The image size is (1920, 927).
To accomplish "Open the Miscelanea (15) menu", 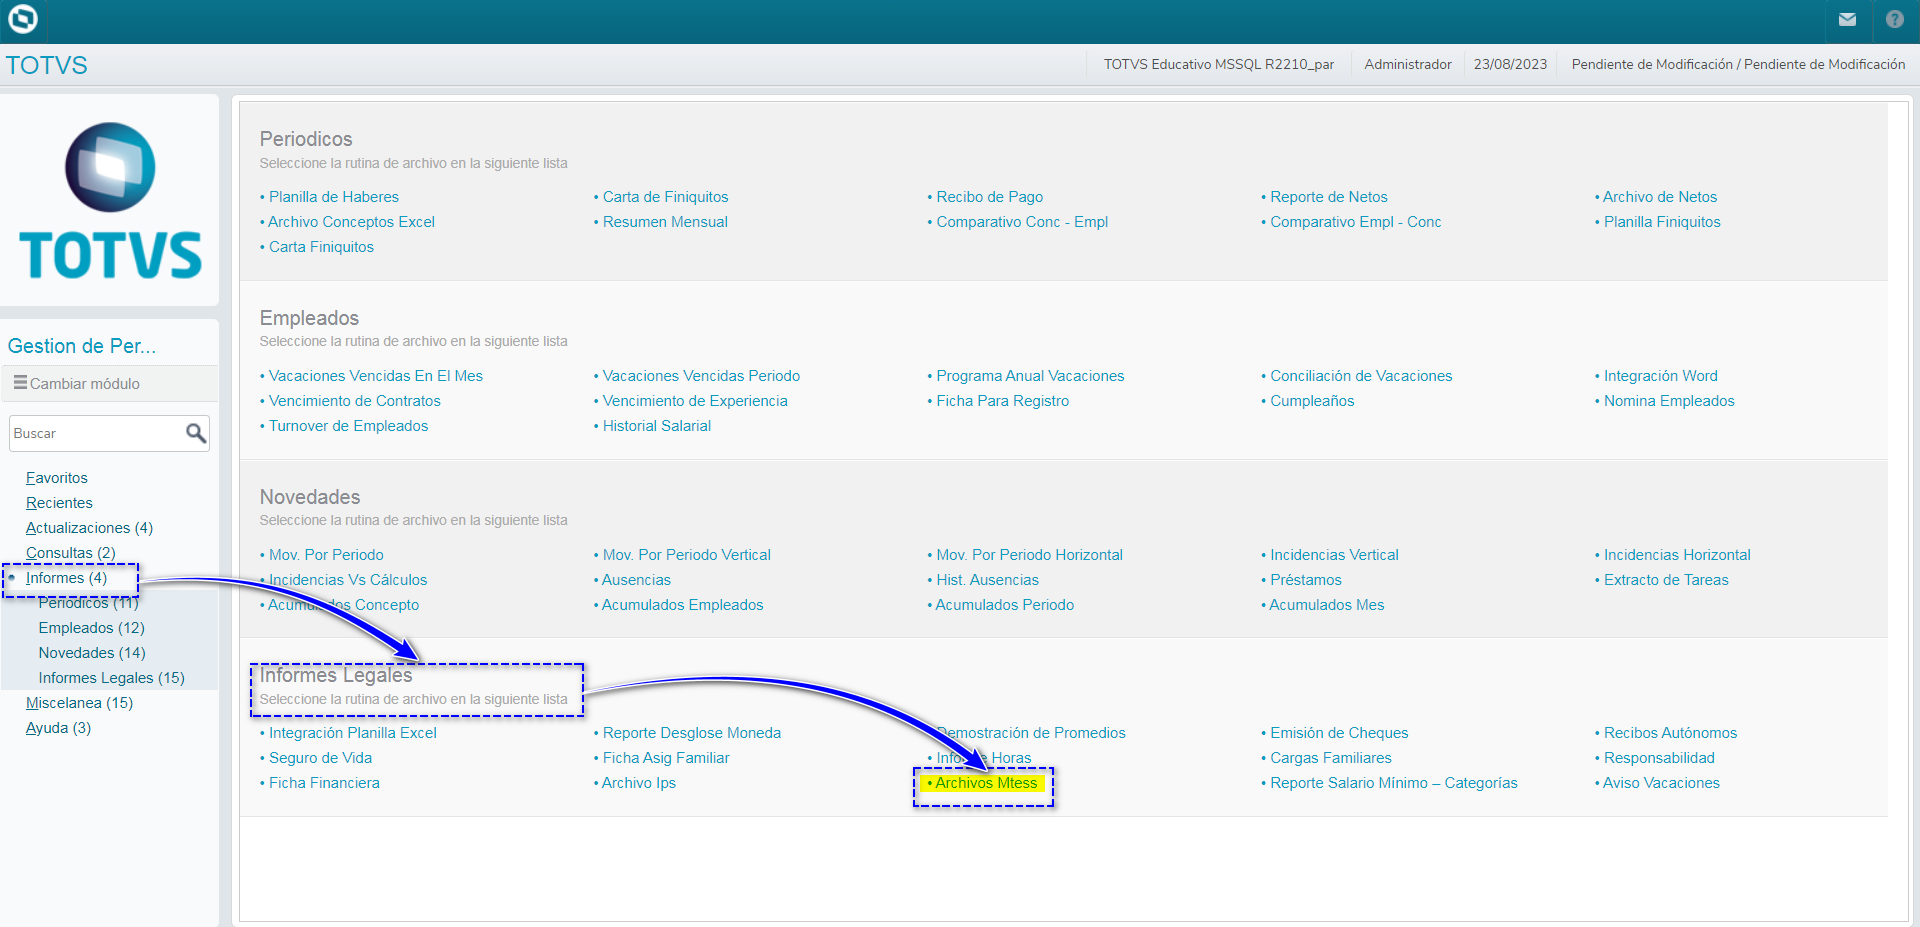I will [x=79, y=703].
